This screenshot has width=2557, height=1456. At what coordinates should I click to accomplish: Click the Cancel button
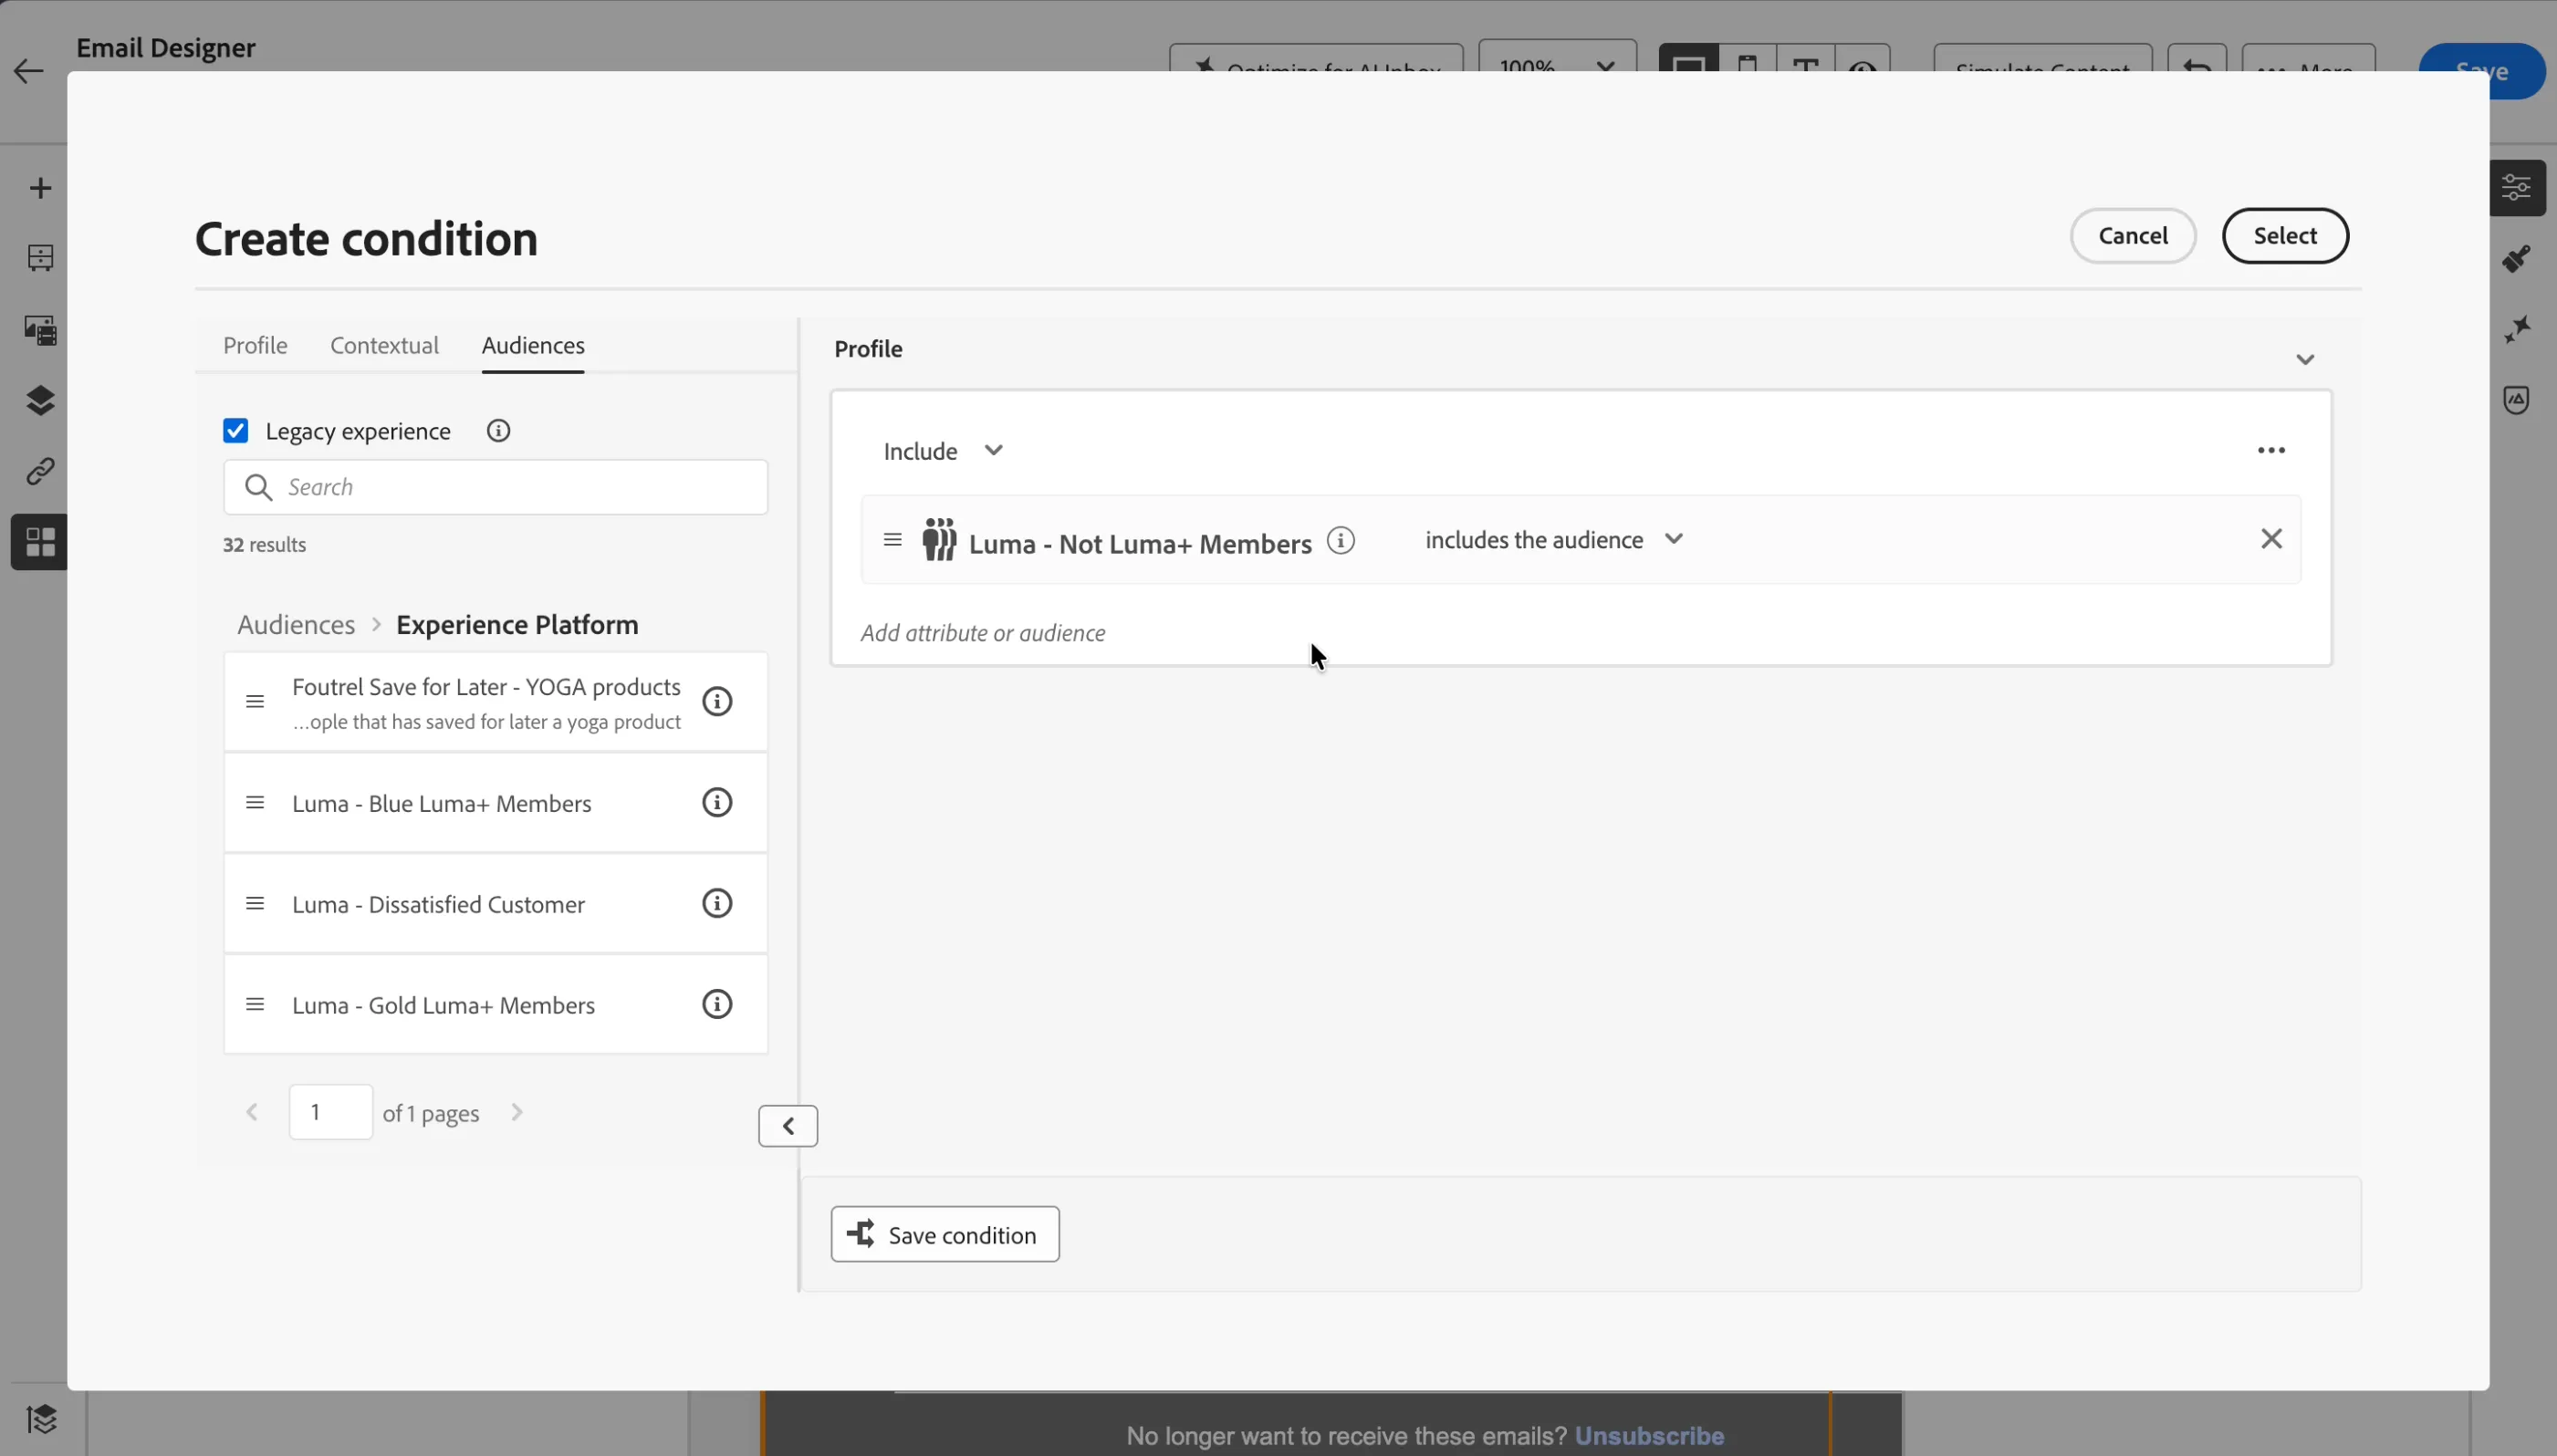click(x=2132, y=236)
